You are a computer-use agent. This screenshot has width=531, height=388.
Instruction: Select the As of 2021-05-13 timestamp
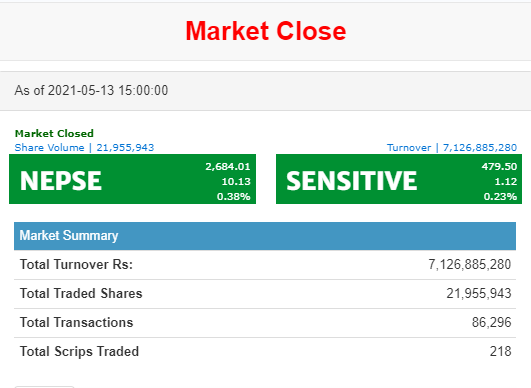coord(91,90)
